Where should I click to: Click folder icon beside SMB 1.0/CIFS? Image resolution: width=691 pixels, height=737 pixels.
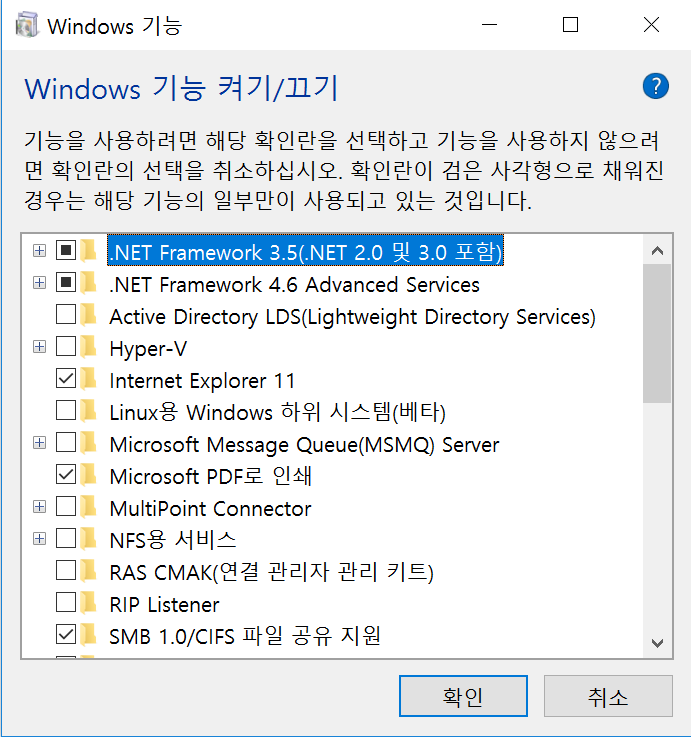pos(88,635)
